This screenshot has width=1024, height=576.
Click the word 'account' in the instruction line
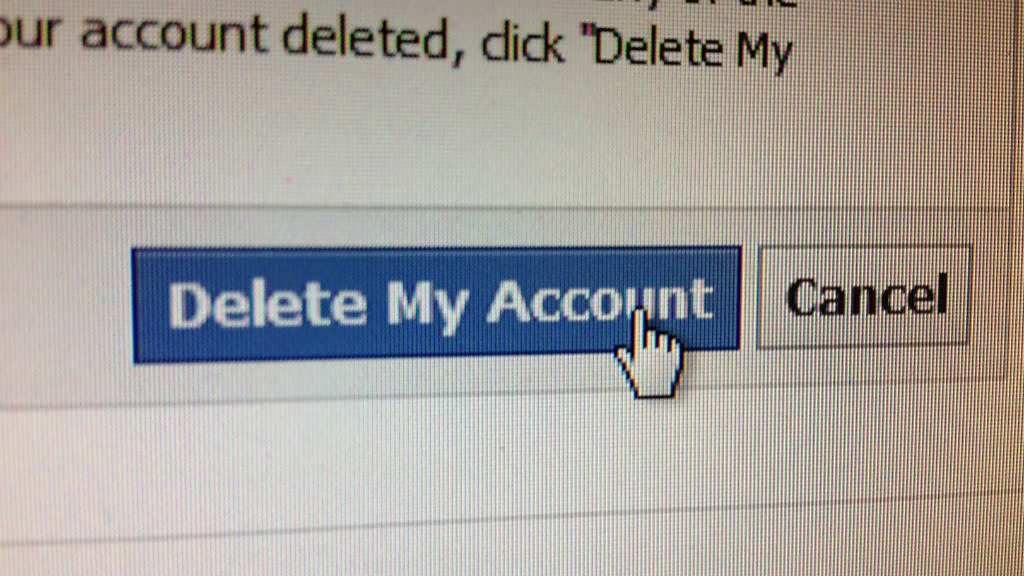pos(174,33)
